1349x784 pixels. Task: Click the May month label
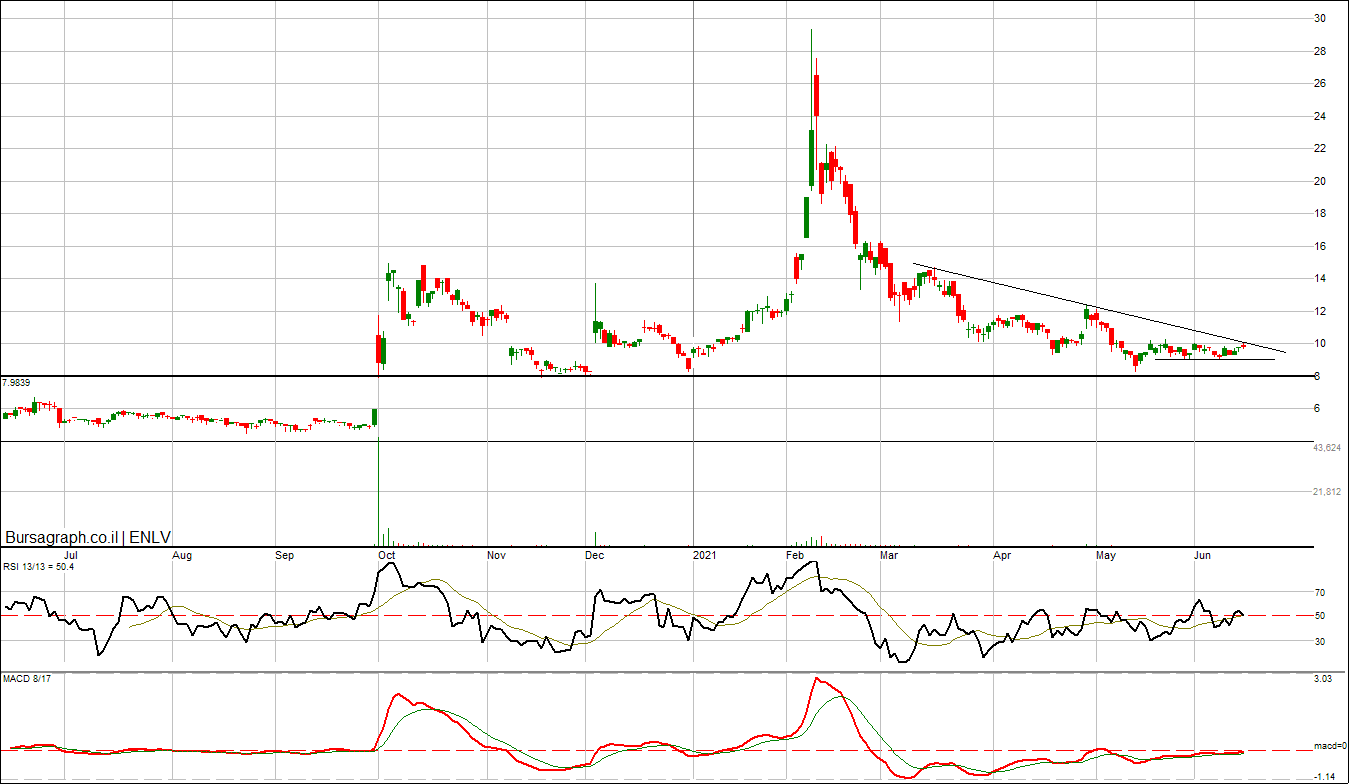point(1106,554)
